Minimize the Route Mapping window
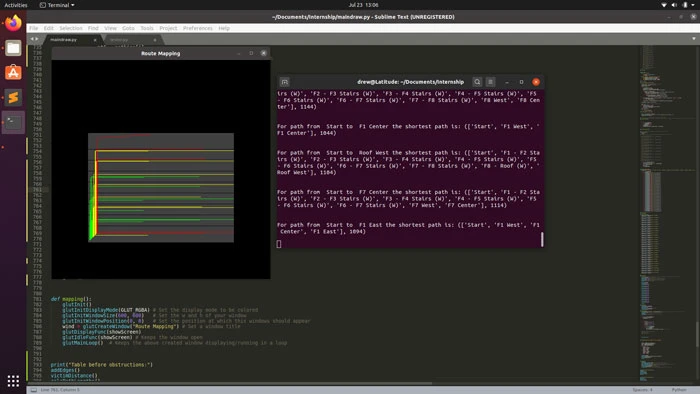 pos(239,53)
